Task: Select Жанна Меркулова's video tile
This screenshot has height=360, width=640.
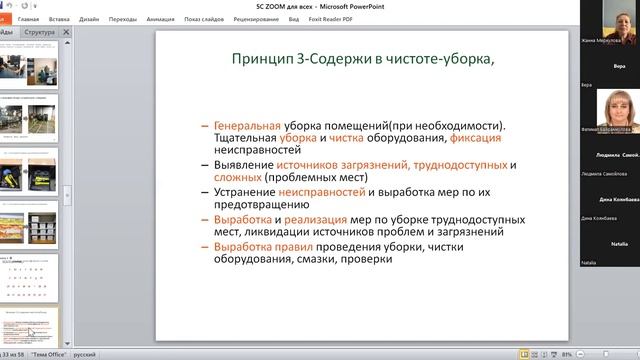Action: coord(610,22)
